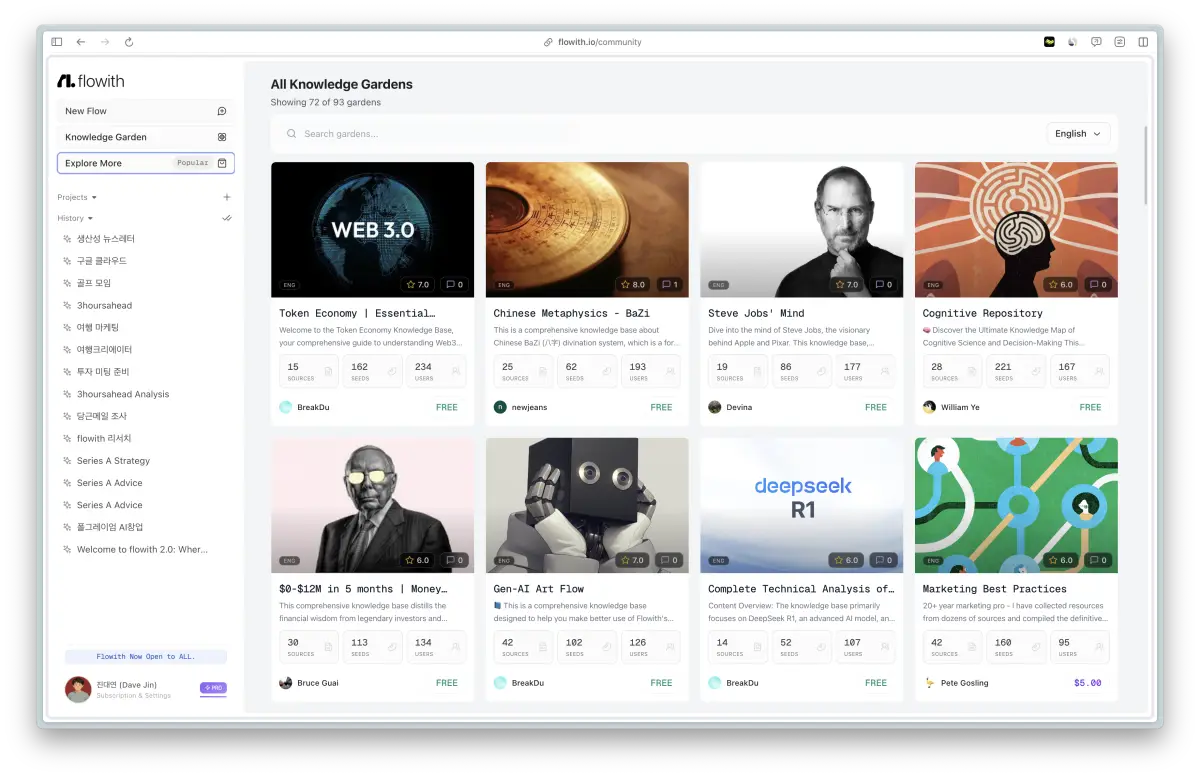The height and width of the screenshot is (777, 1200).
Task: Click the star rating on Cognitive Repository card
Action: pos(1061,284)
